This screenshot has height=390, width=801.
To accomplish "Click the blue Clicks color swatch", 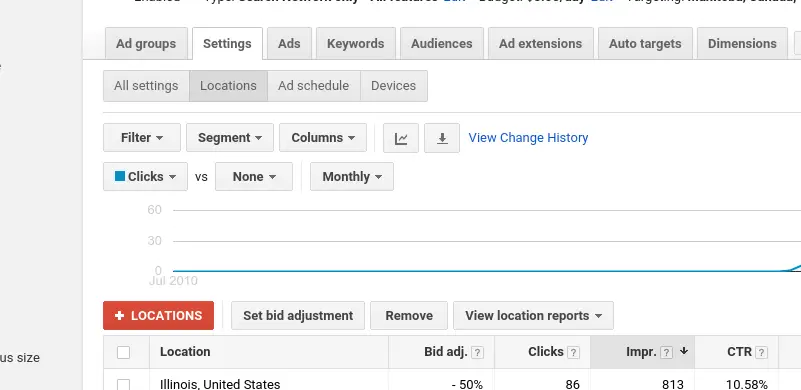I will (x=120, y=176).
